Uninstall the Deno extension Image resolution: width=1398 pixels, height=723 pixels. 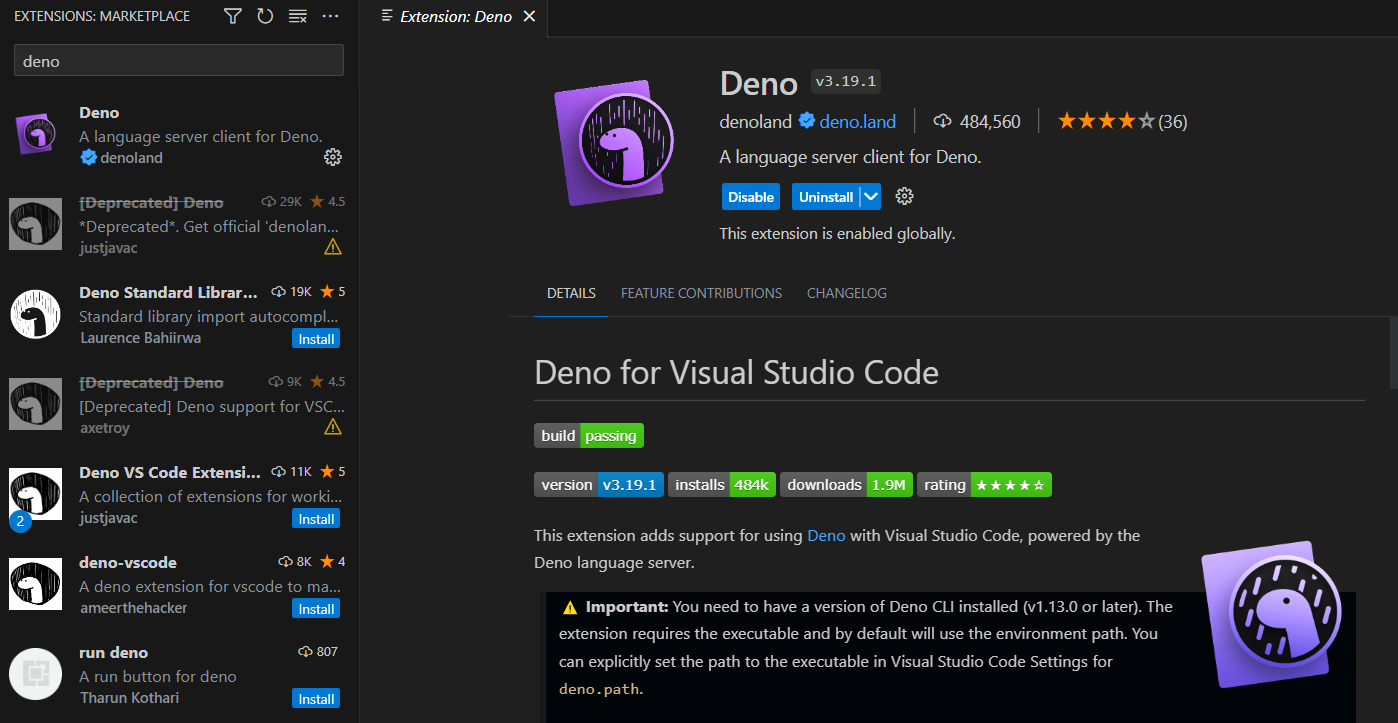(826, 197)
